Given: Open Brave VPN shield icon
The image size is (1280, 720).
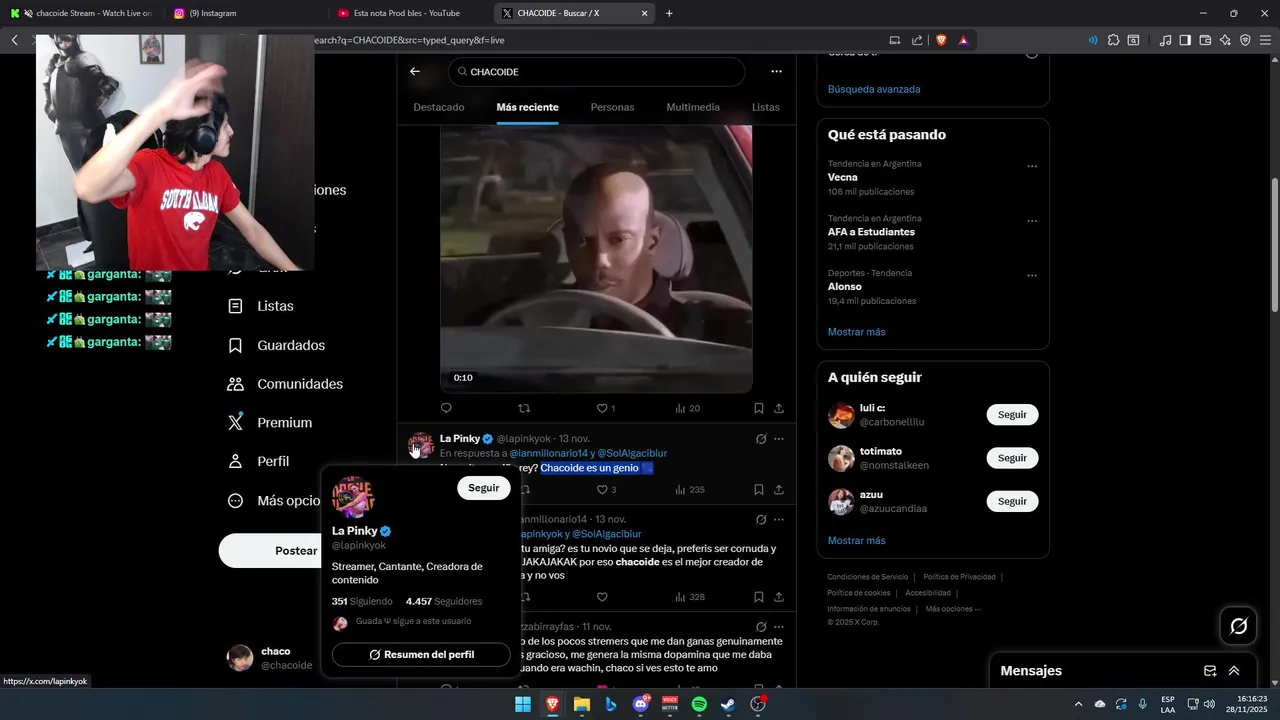Looking at the screenshot, I should [x=1245, y=40].
